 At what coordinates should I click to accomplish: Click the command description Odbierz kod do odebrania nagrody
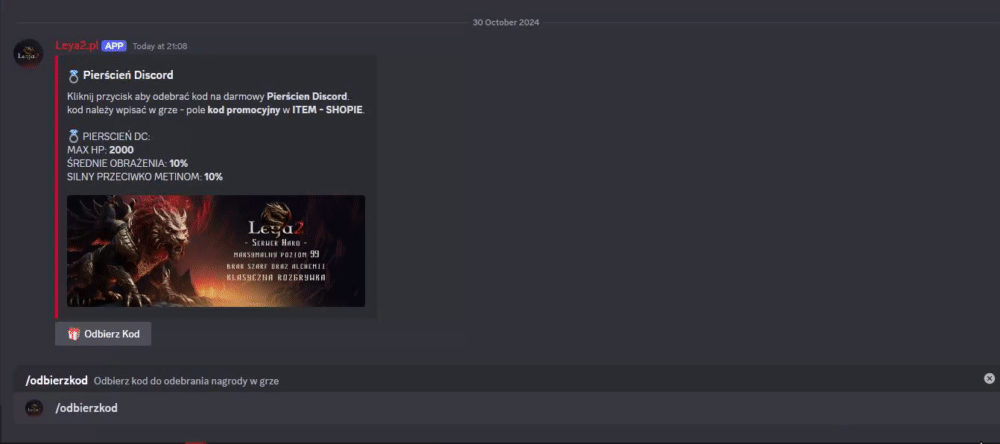click(186, 381)
